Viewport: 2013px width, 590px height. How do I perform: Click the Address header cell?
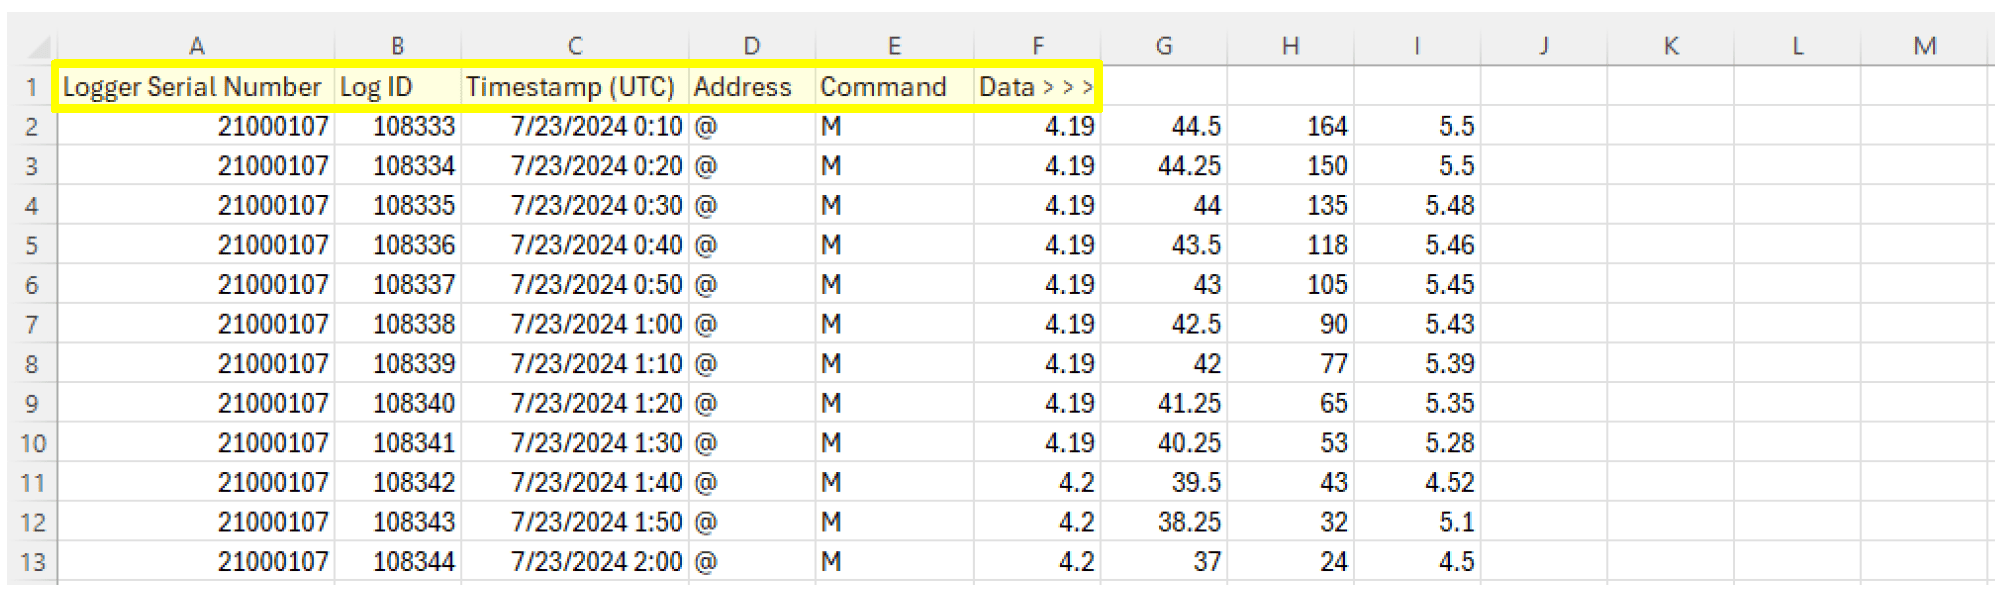[751, 87]
